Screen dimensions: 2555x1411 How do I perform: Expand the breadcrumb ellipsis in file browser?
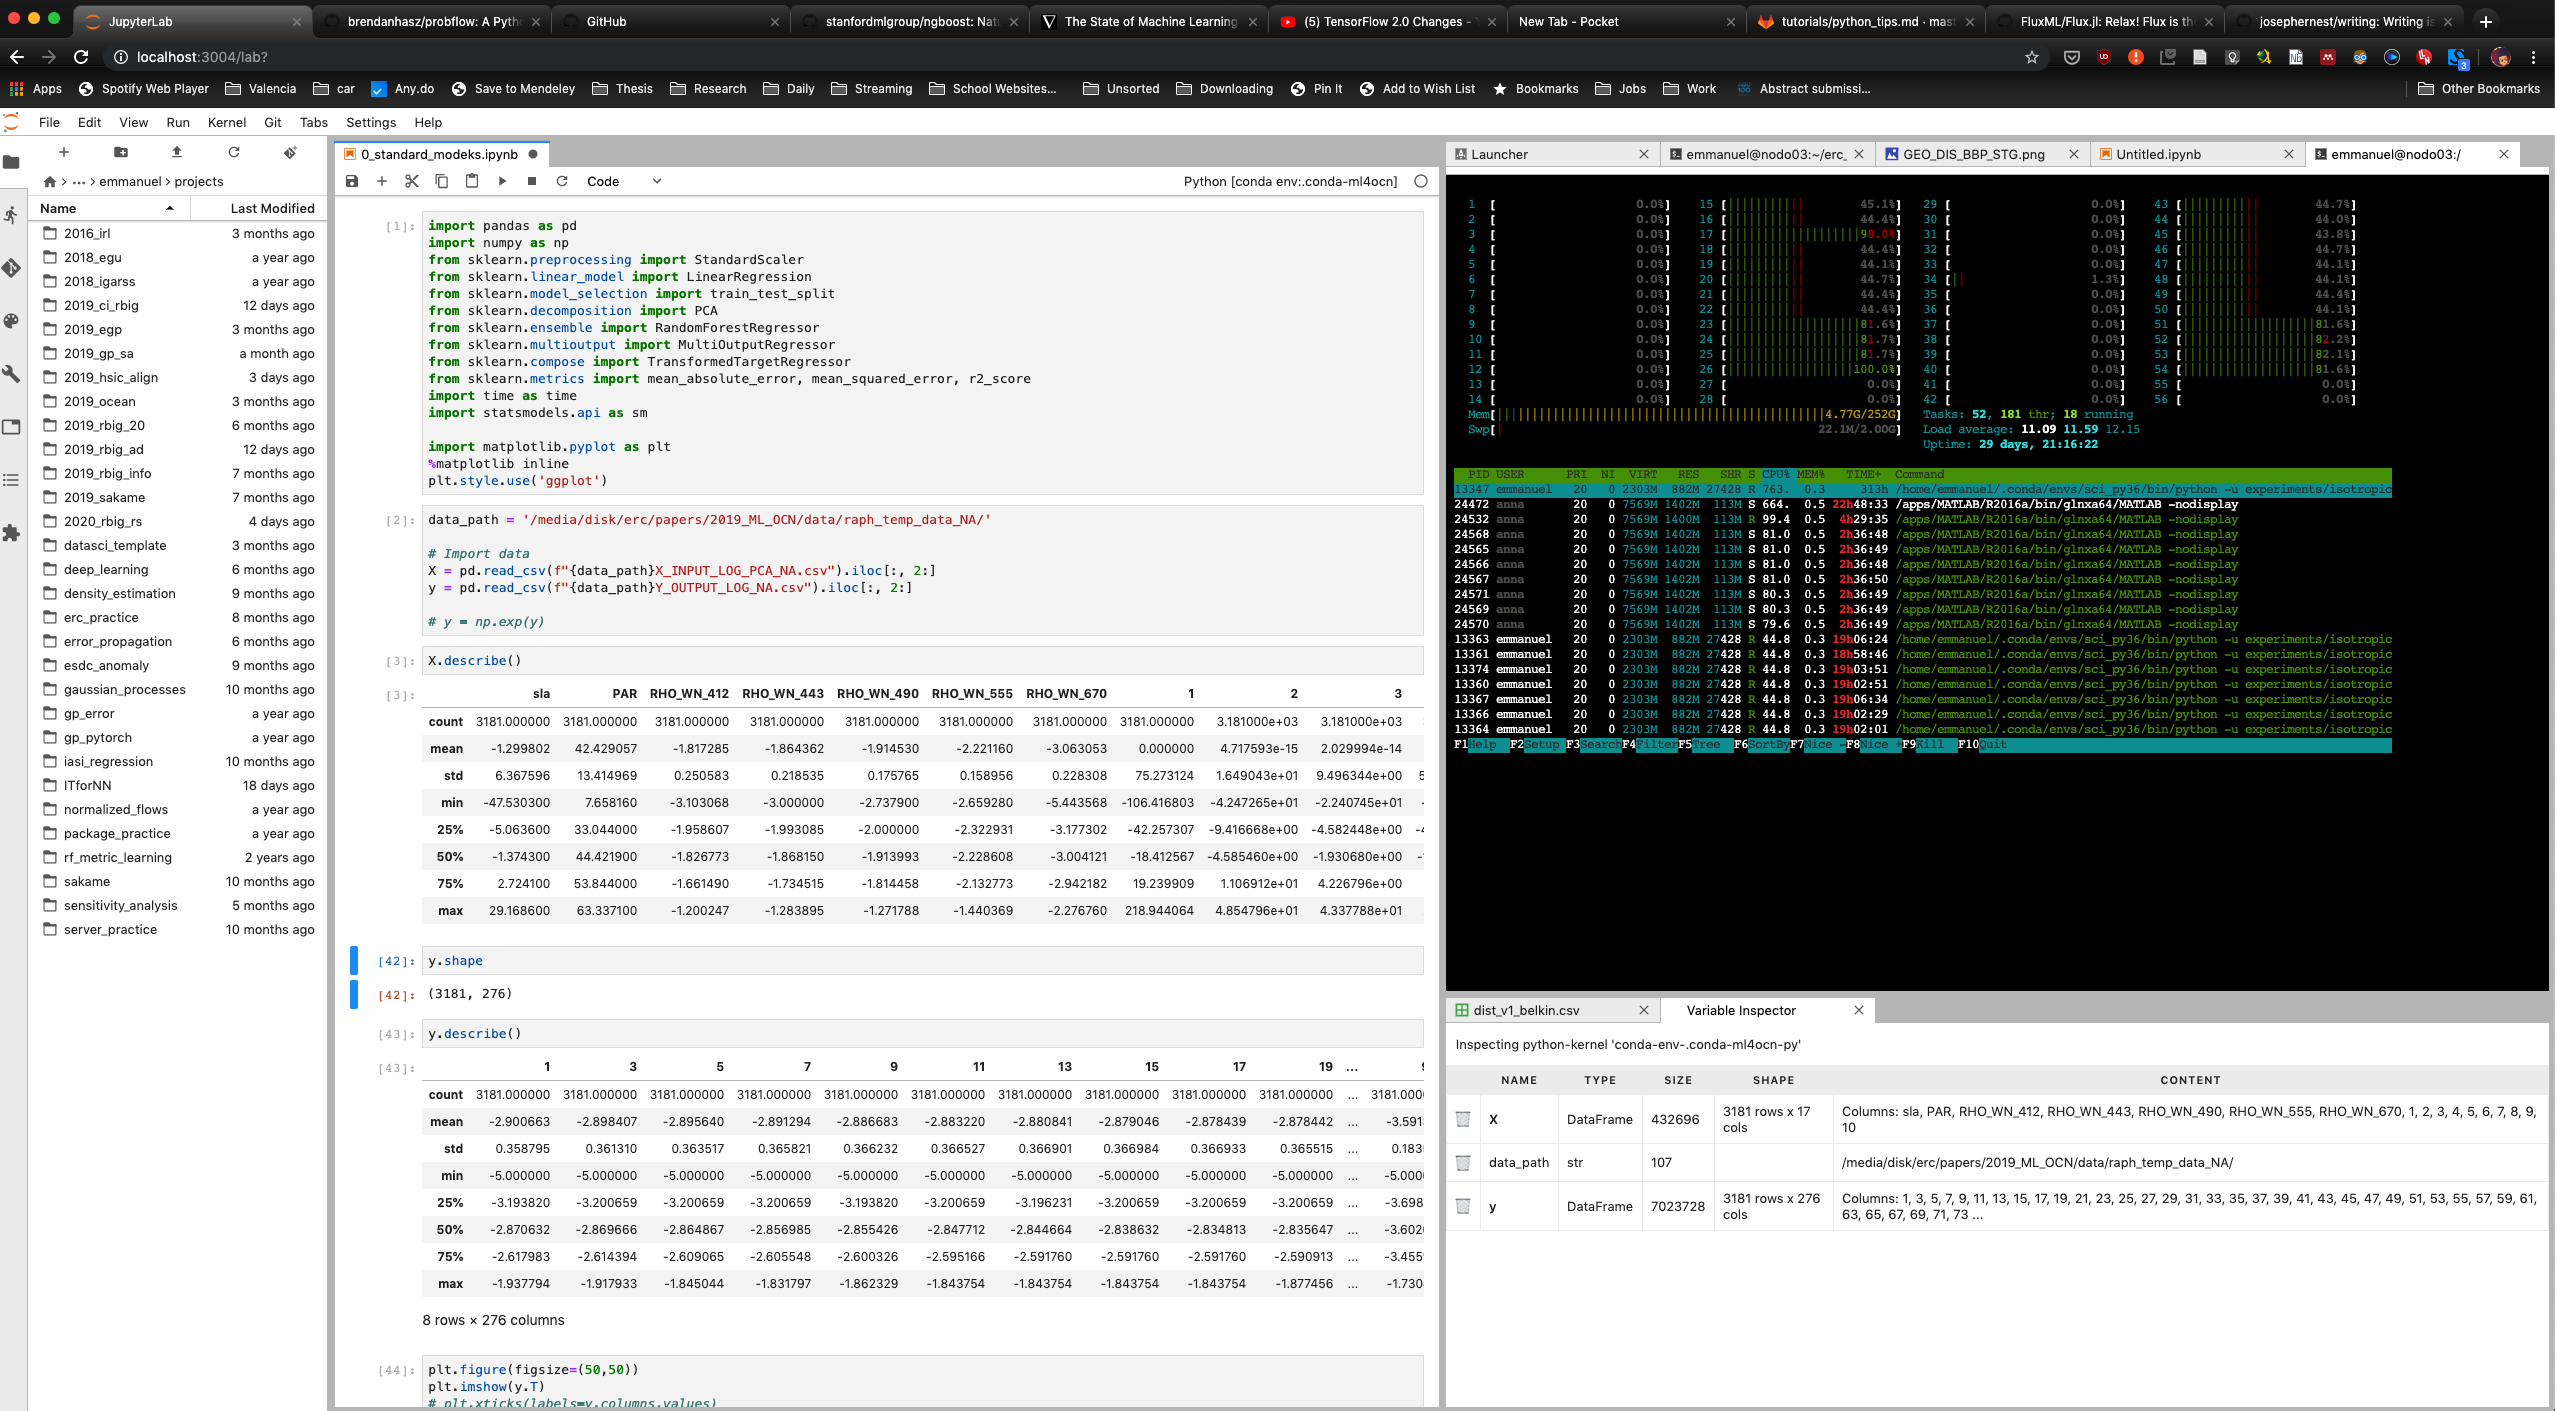[x=76, y=181]
